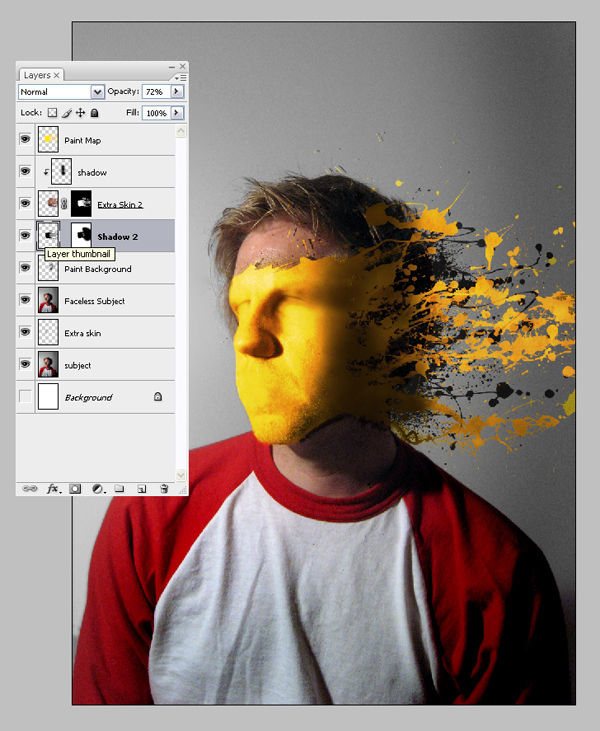Enable lock transparent pixels icon
This screenshot has width=600, height=731.
[52, 113]
